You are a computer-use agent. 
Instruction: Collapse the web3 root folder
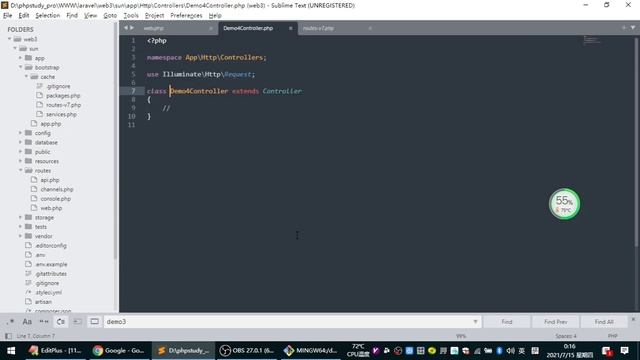point(9,39)
